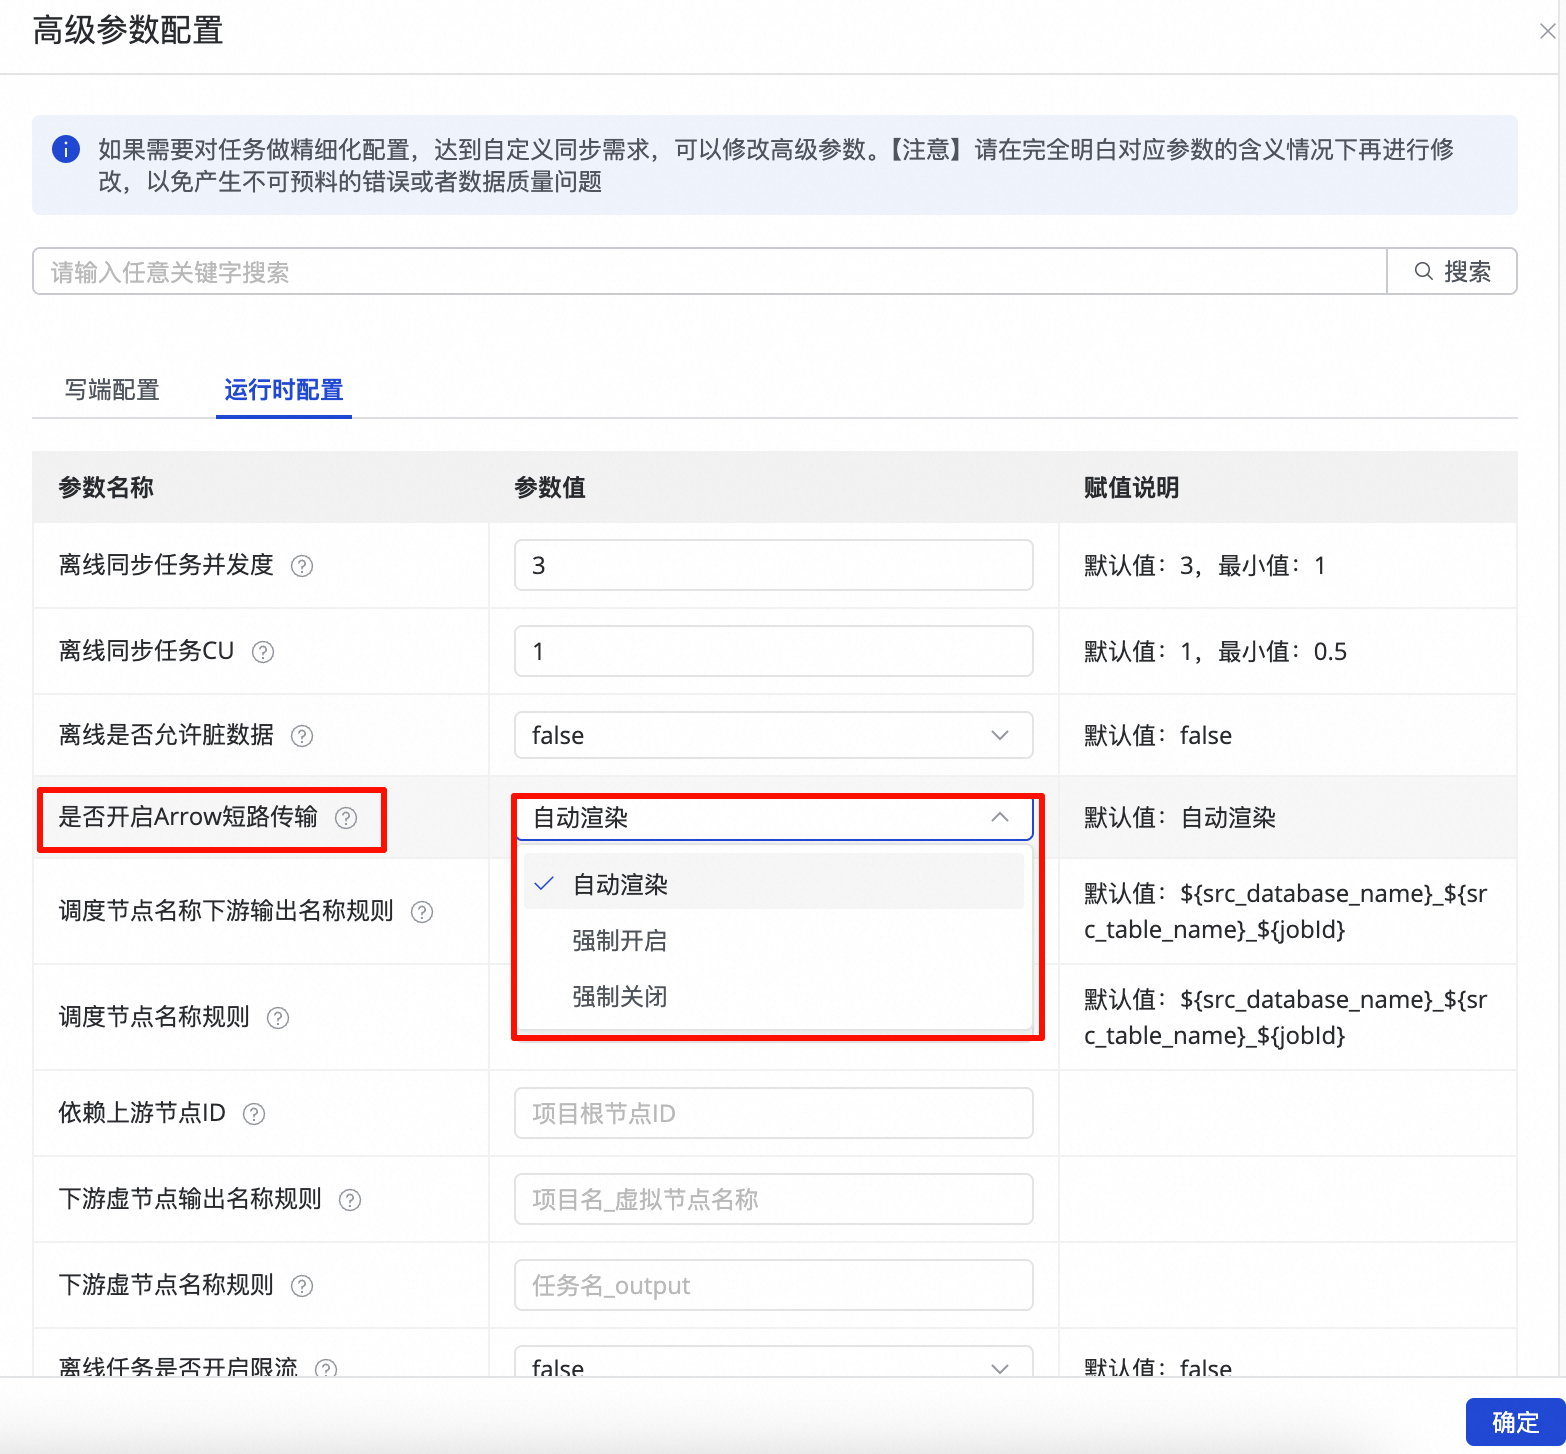The height and width of the screenshot is (1454, 1566).
Task: Click the 项目名_虚拟节点名称 input field
Action: click(x=773, y=1199)
